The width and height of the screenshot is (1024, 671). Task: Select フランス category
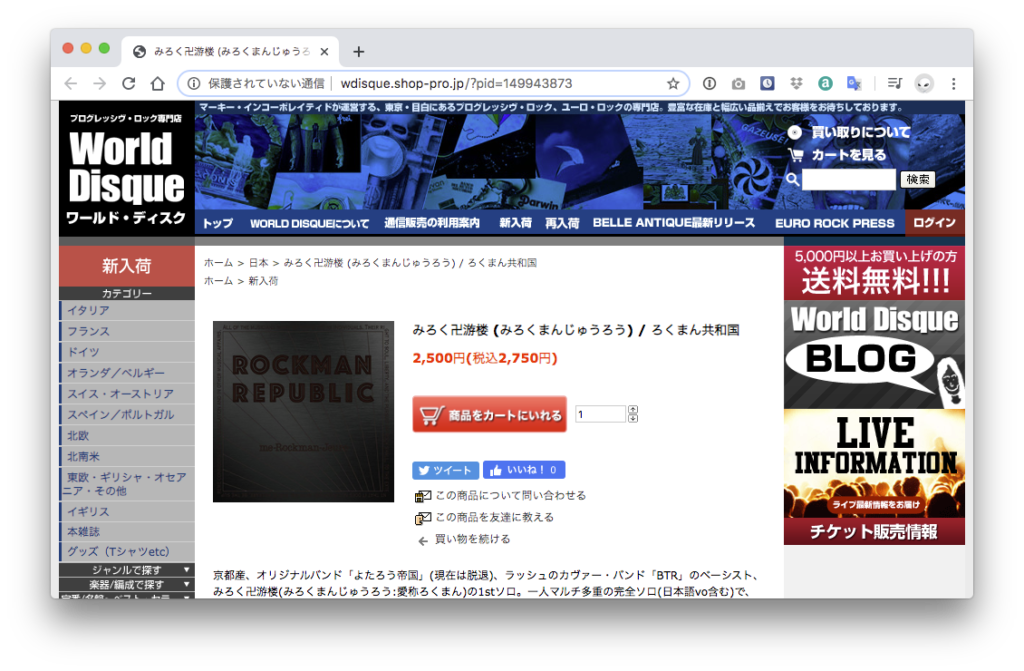127,331
